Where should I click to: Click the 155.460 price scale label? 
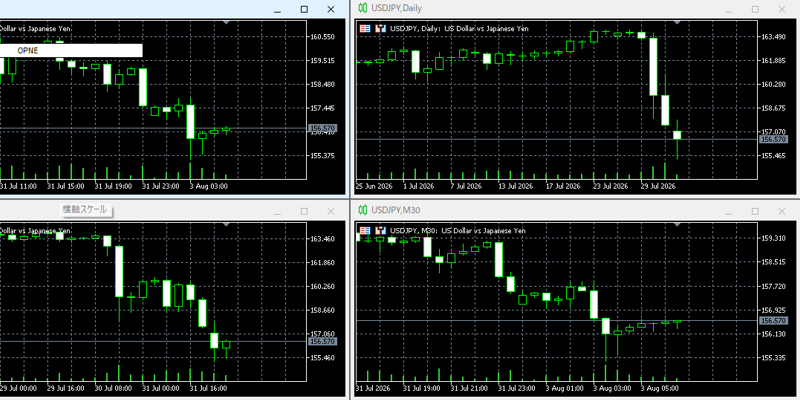[x=322, y=358]
